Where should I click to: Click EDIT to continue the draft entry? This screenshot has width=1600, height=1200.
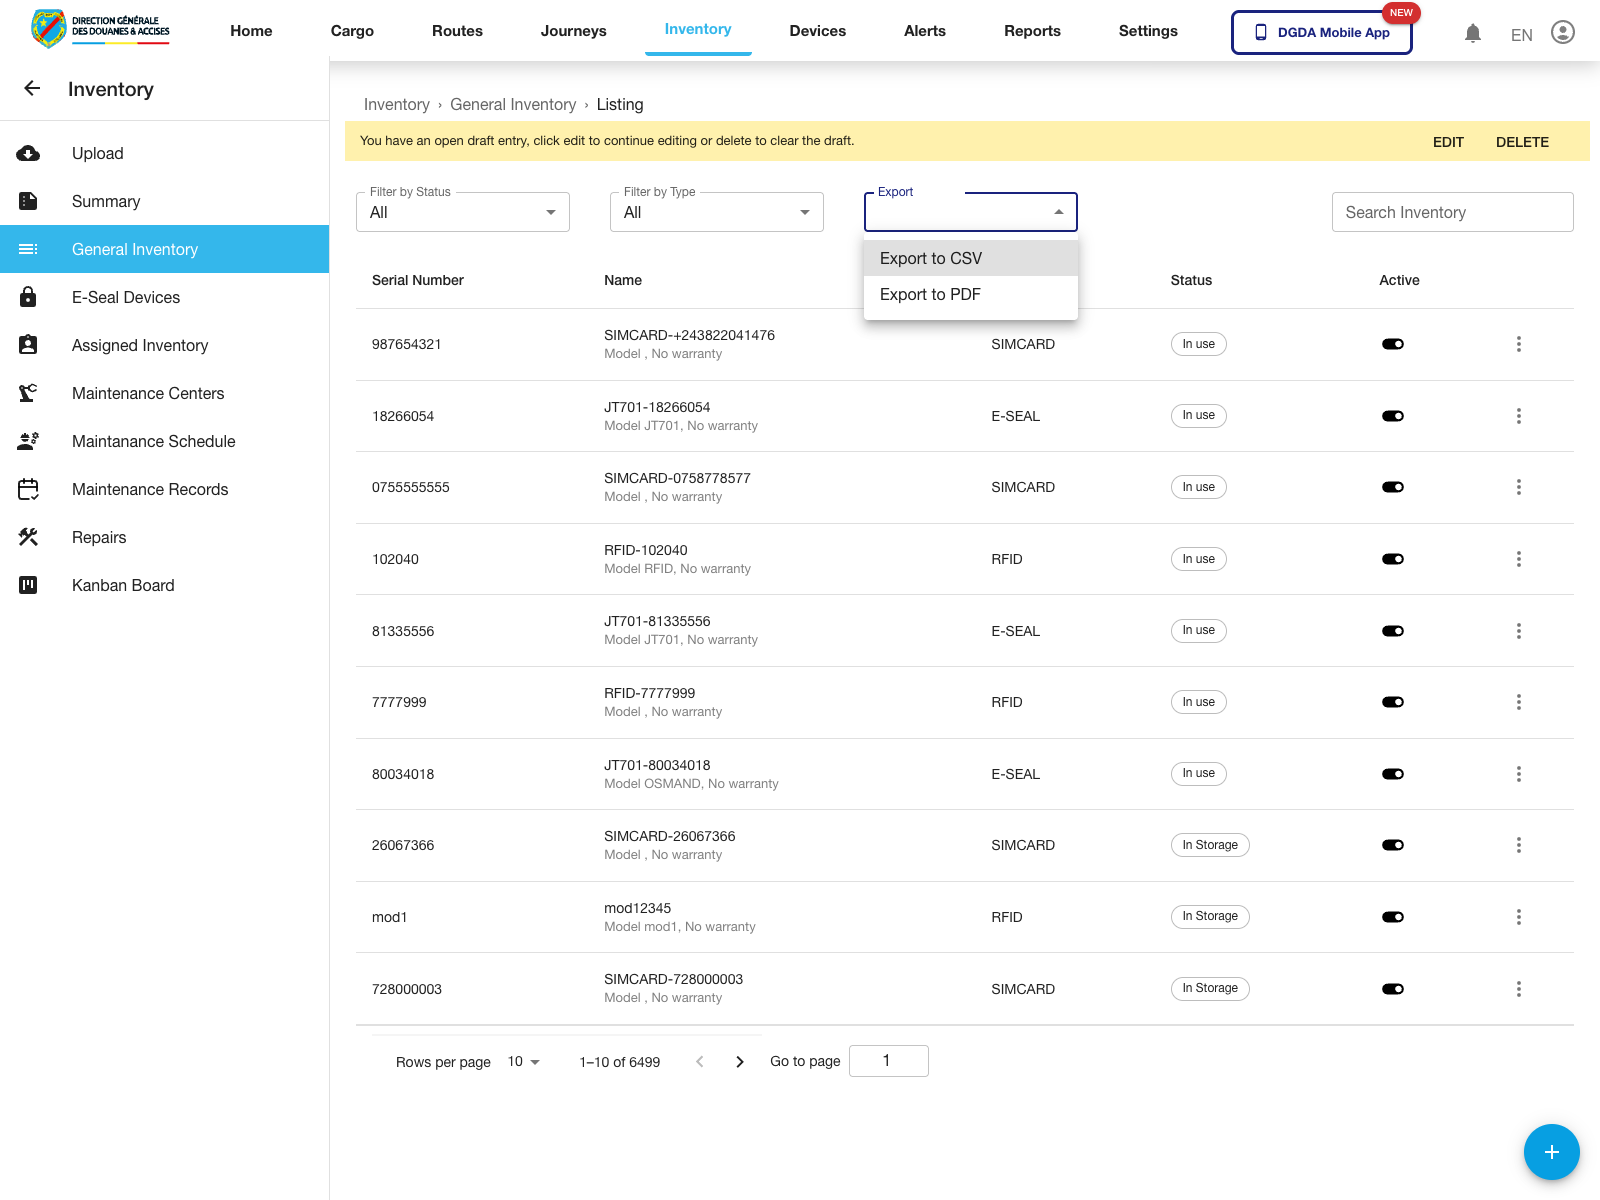(1448, 141)
